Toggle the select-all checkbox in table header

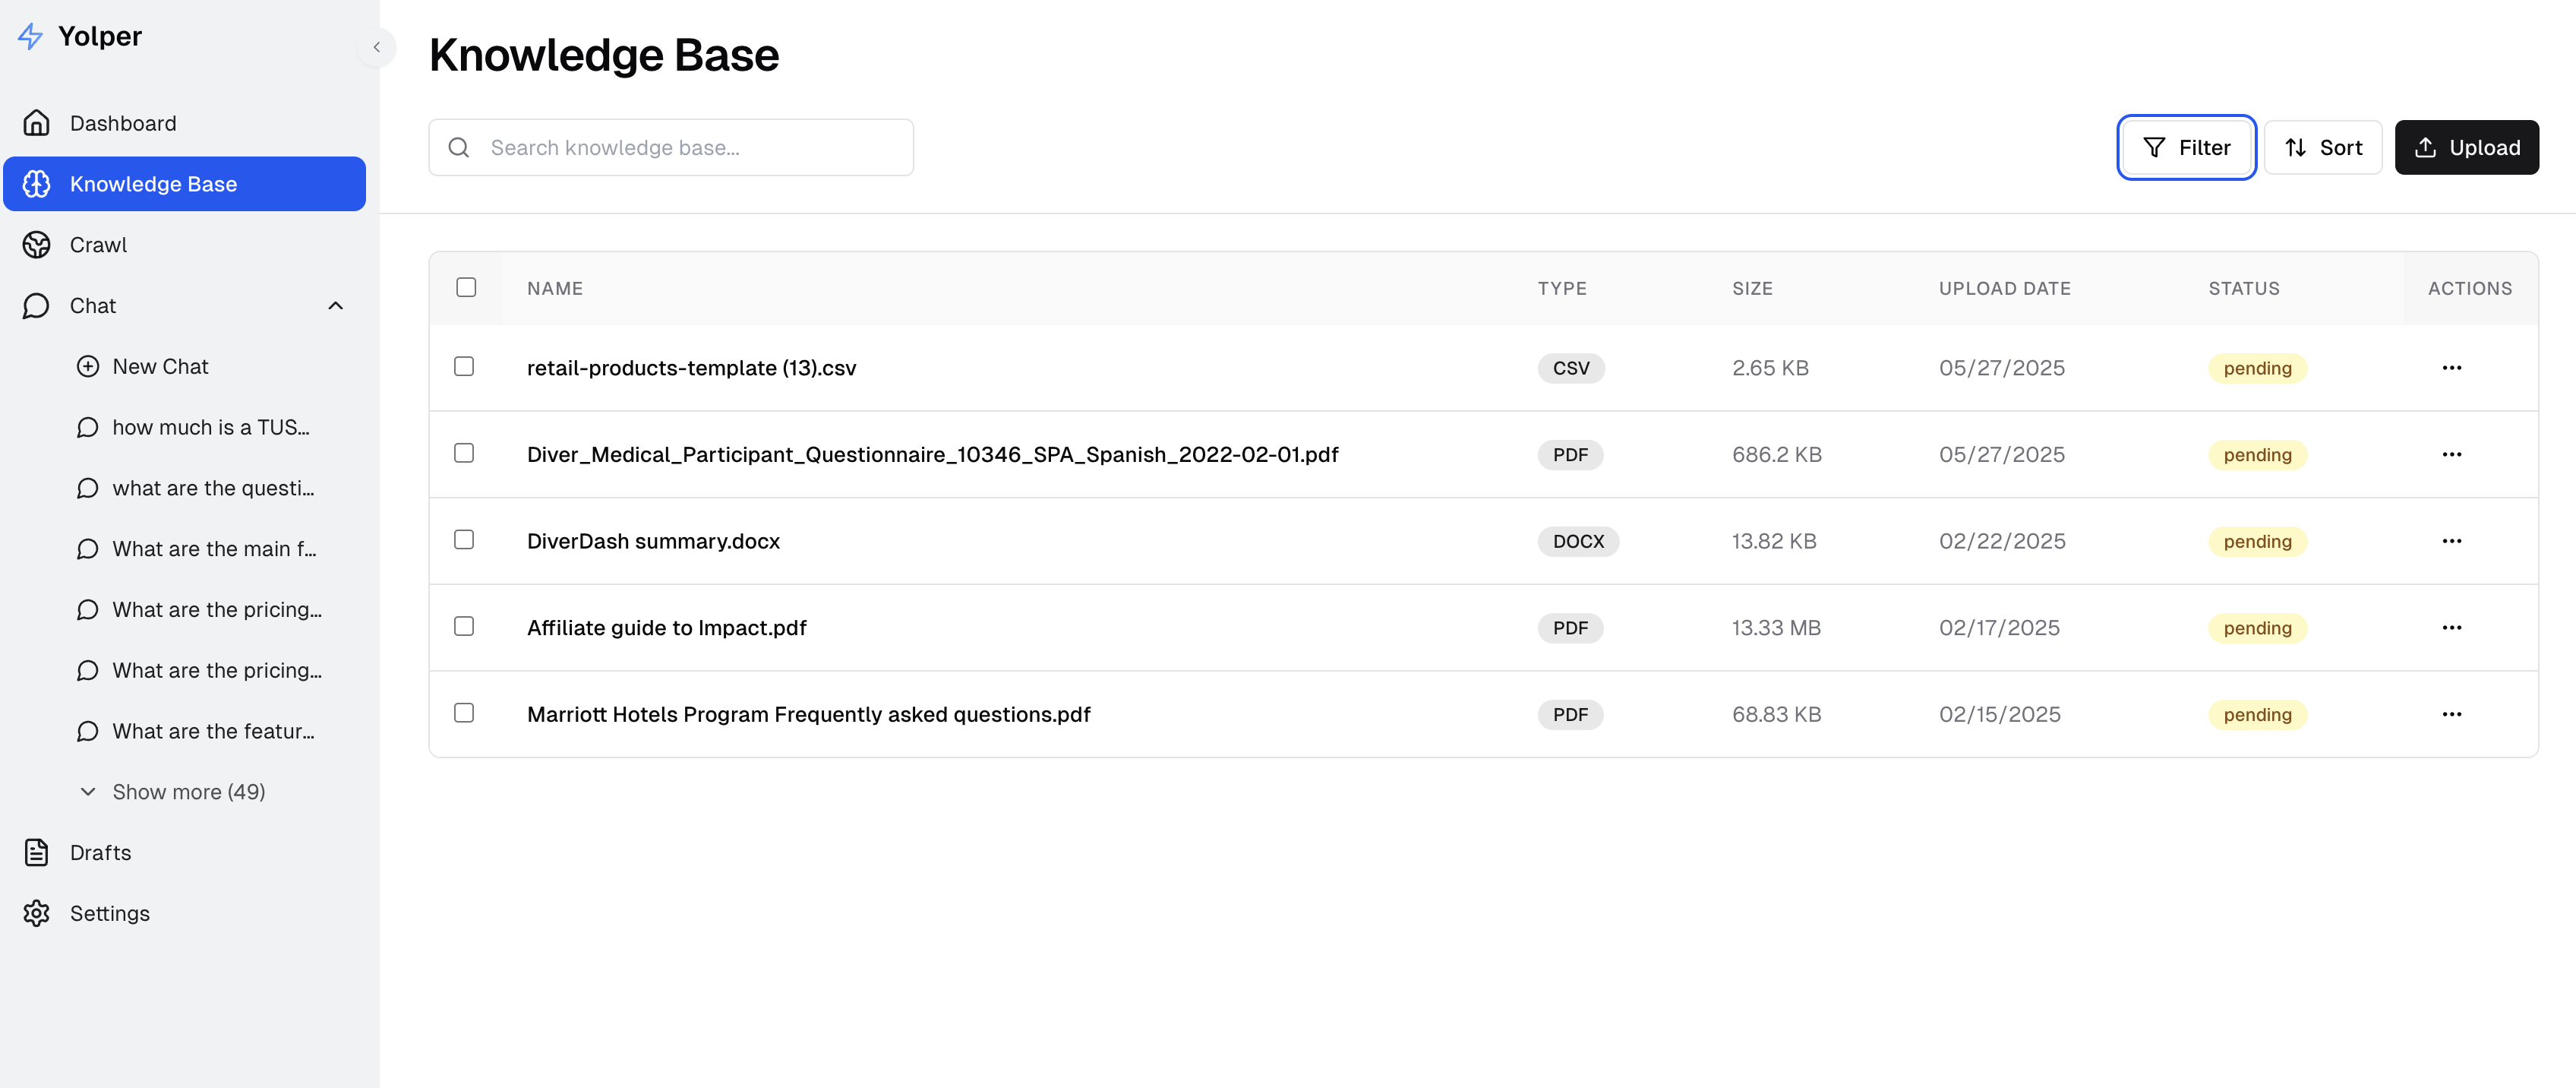point(466,288)
